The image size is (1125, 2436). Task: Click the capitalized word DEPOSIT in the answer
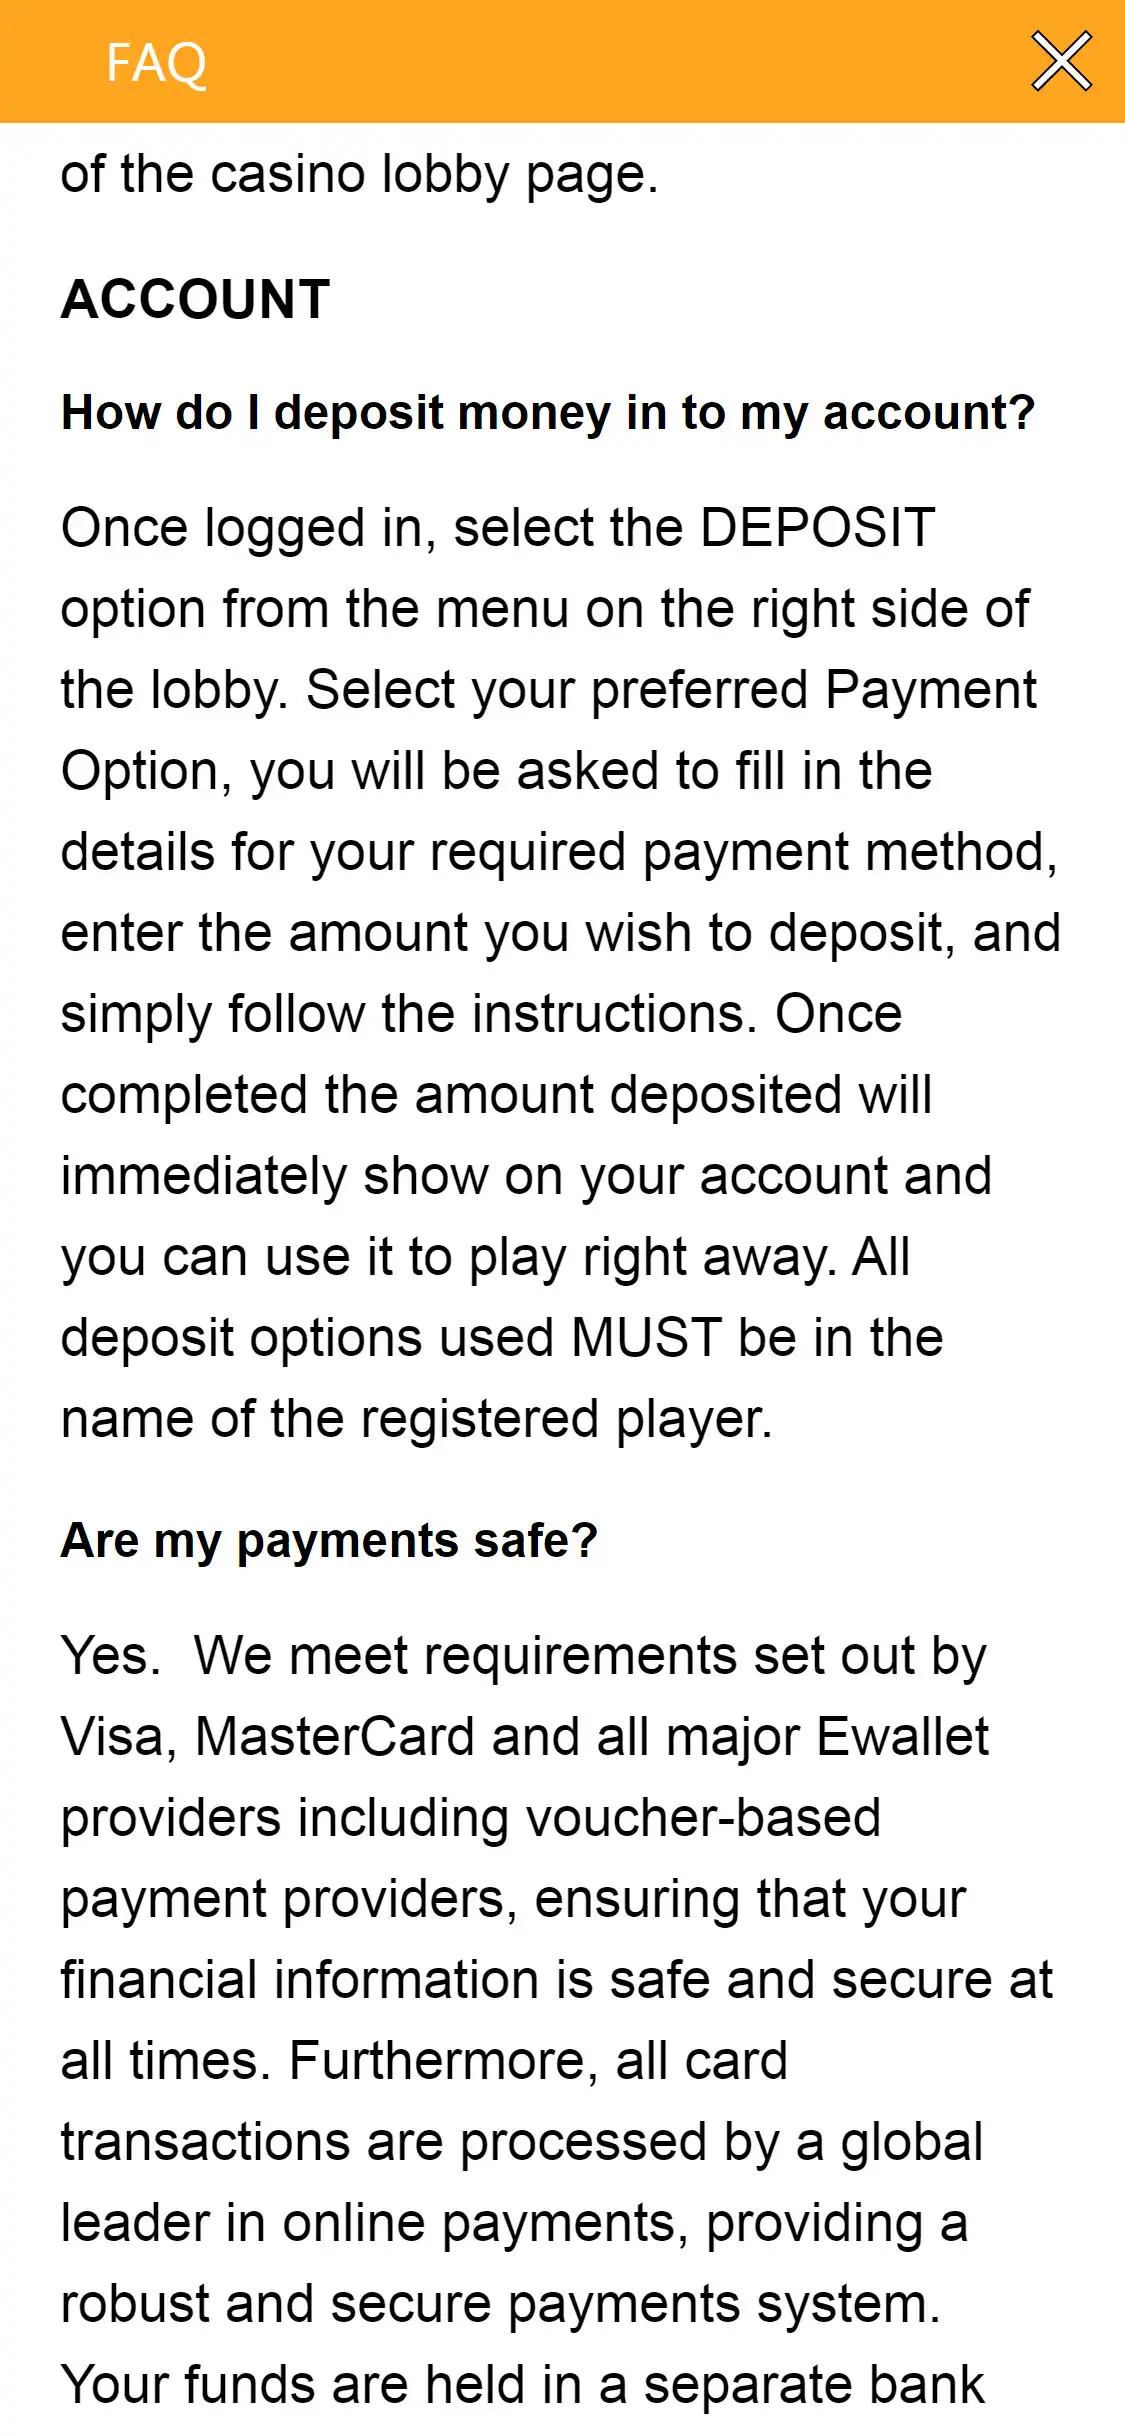[x=817, y=528]
